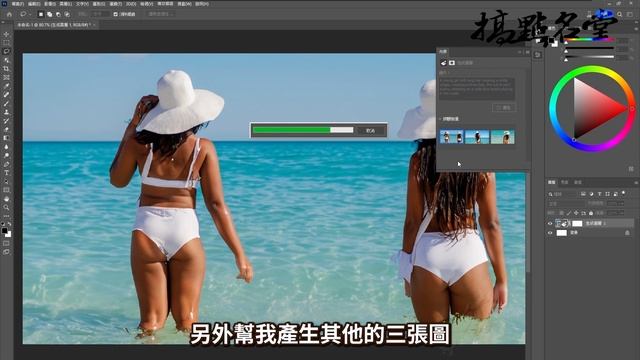
Task: Select the Horizontal Type tool
Action: 6,173
